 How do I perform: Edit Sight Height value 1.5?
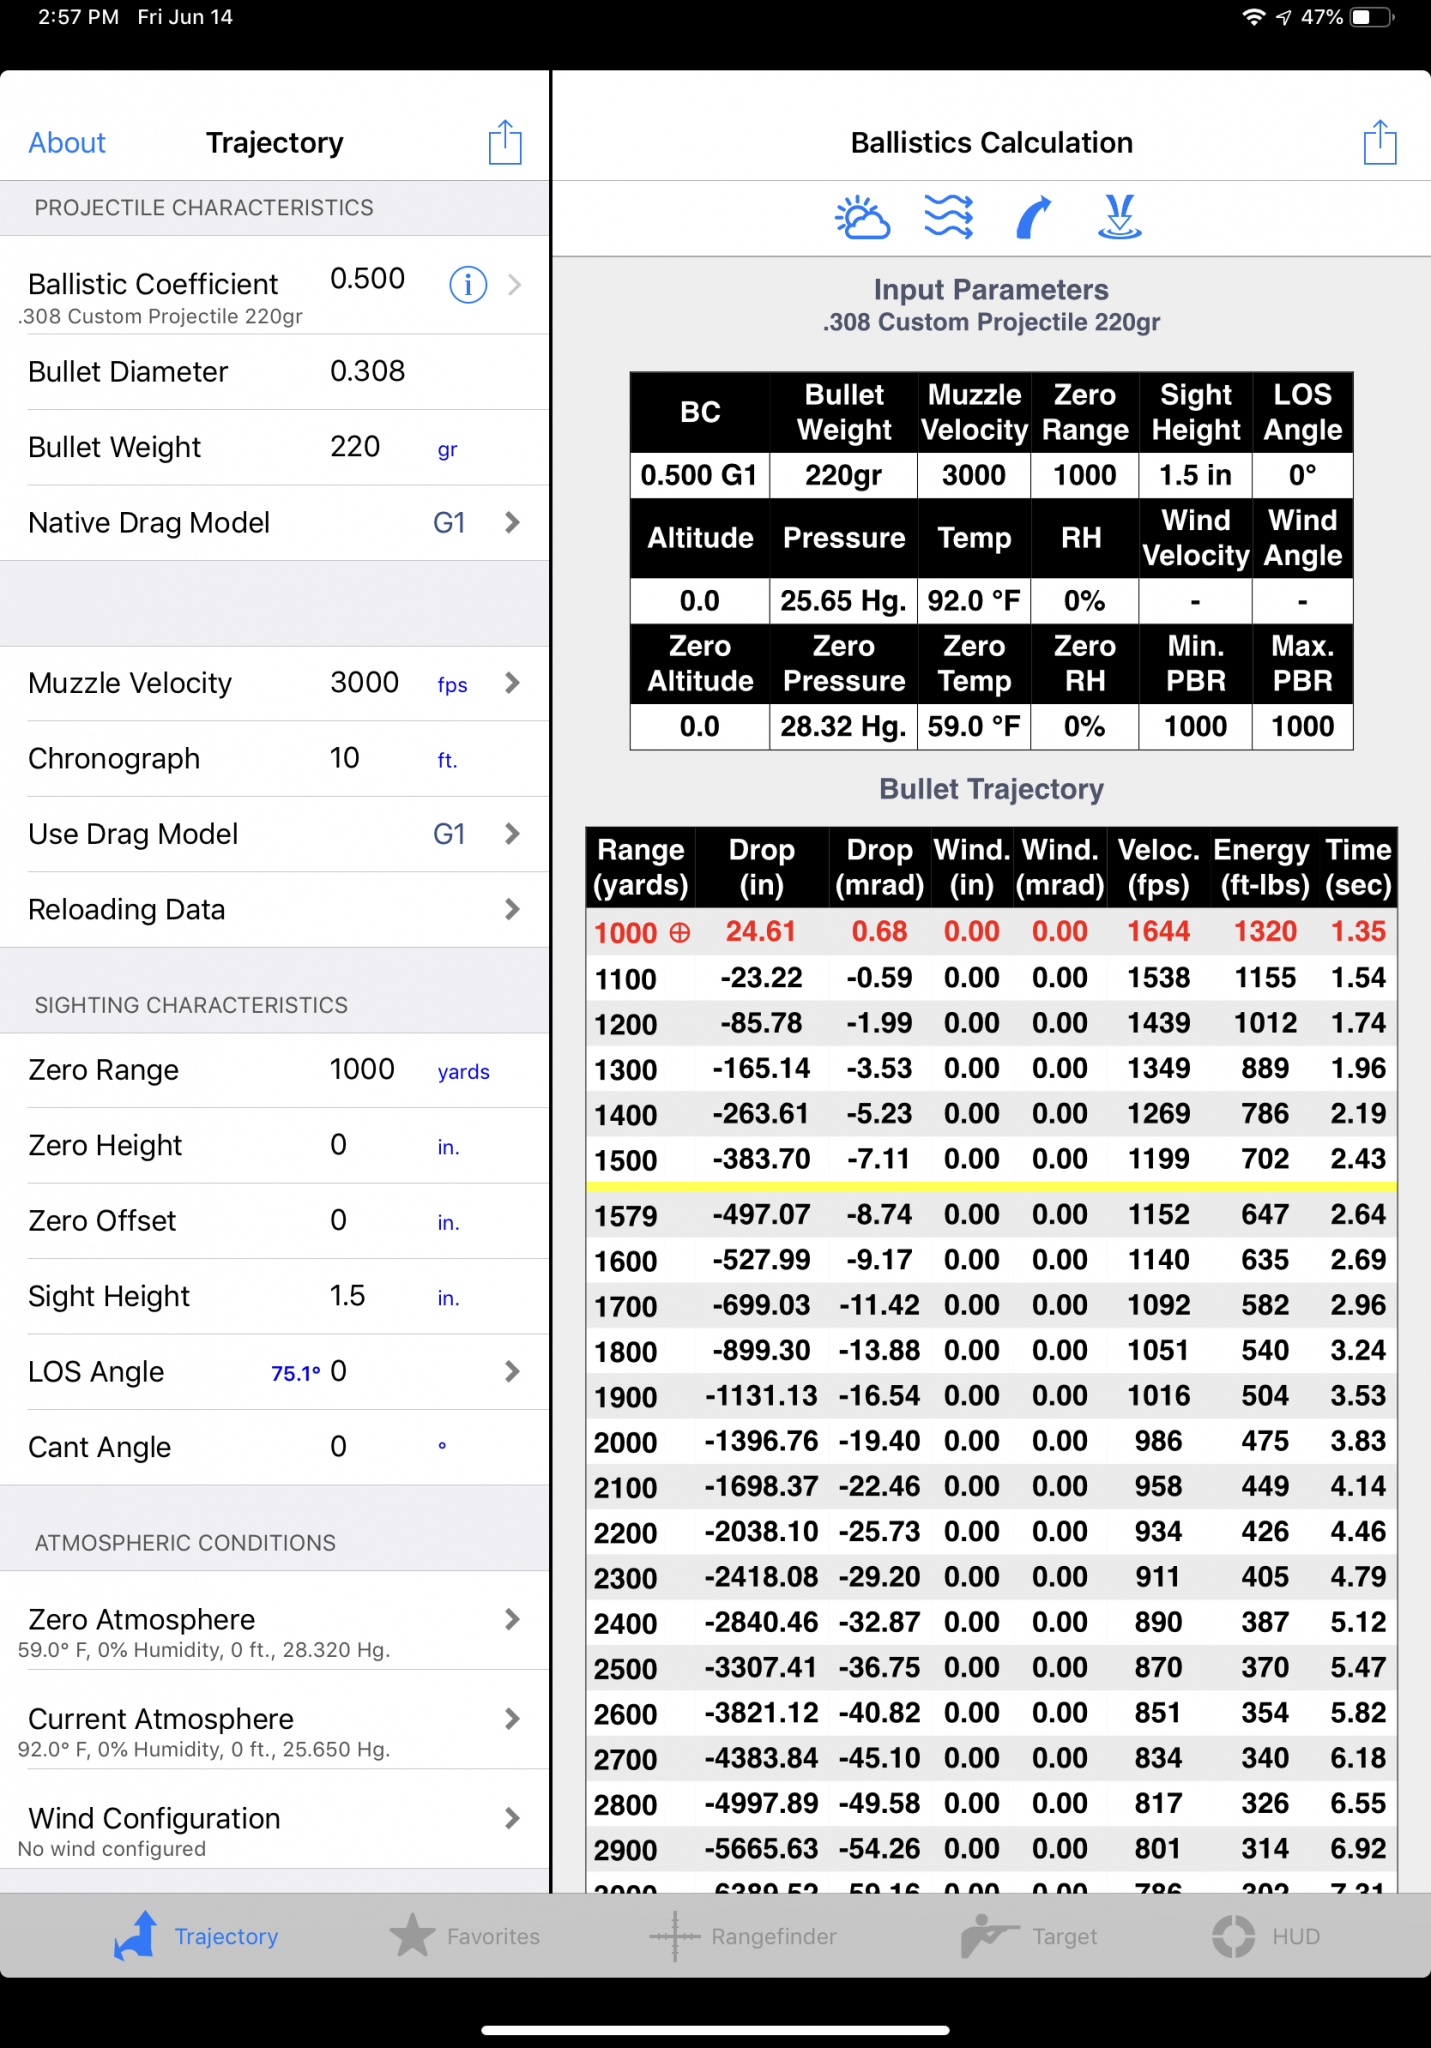[x=348, y=1295]
